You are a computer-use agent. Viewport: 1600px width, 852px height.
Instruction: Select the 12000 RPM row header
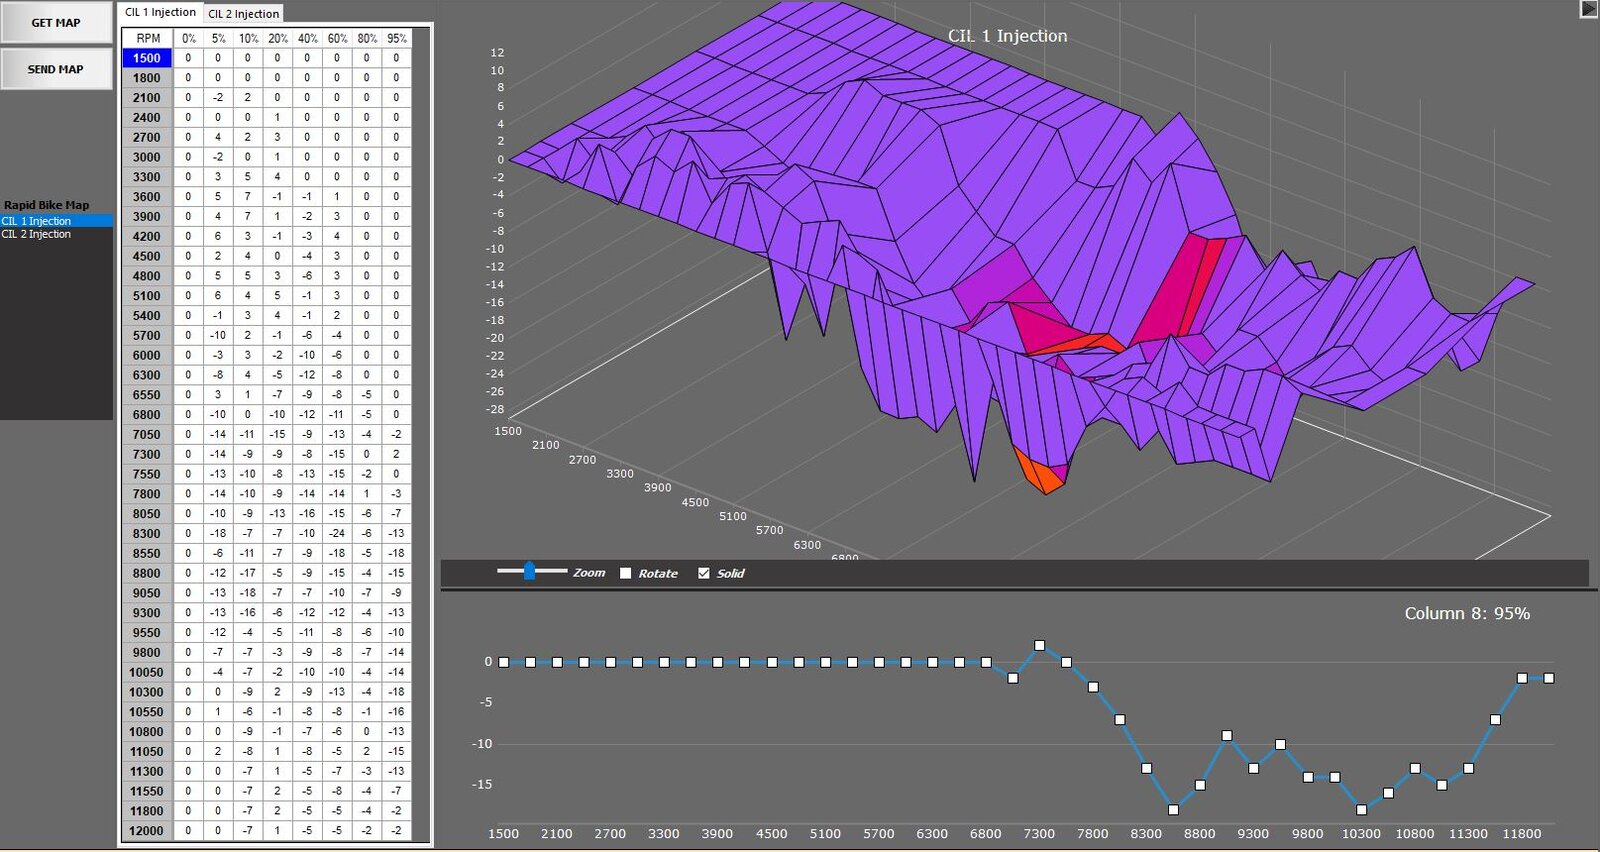(x=147, y=830)
